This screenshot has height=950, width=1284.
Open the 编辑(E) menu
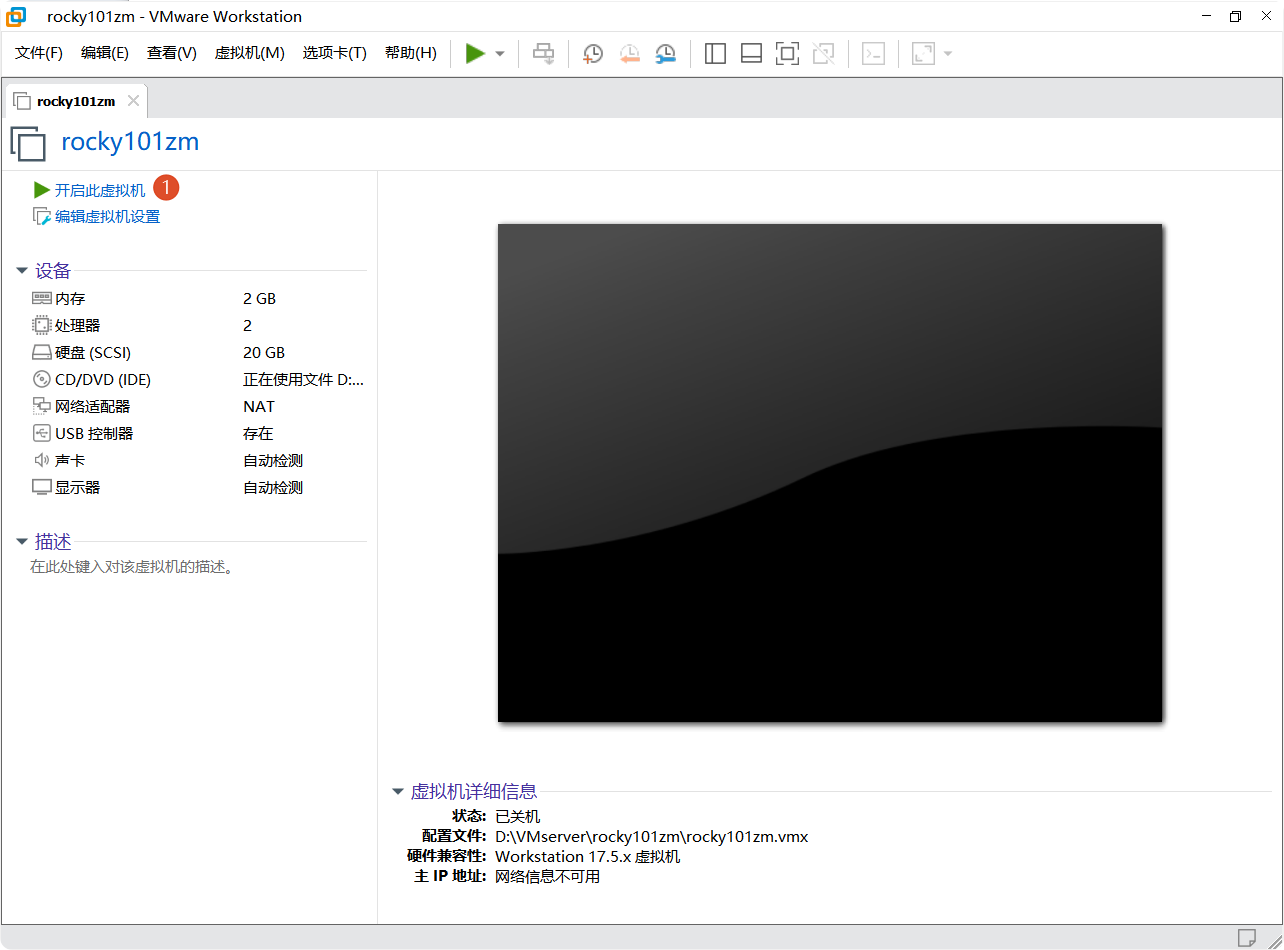105,53
